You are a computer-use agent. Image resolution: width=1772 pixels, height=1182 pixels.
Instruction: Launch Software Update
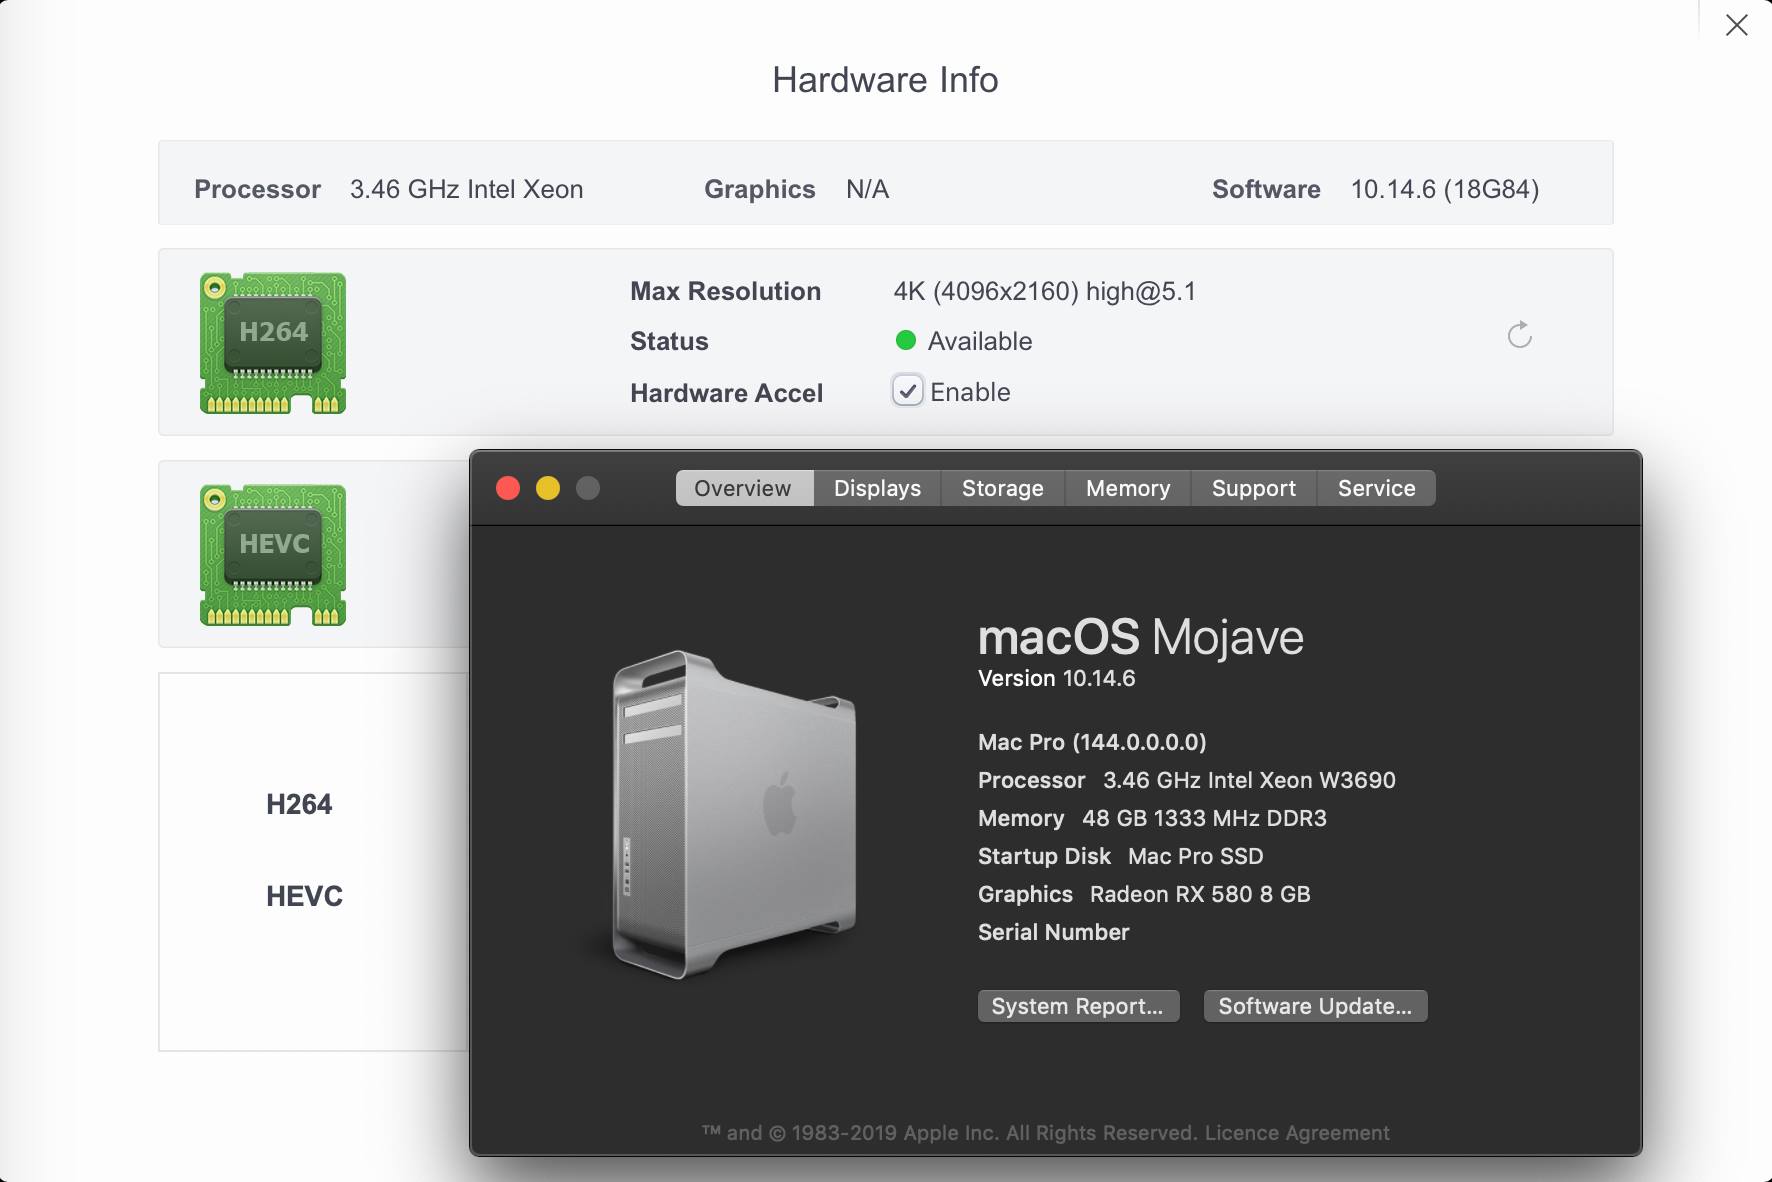pyautogui.click(x=1315, y=1006)
